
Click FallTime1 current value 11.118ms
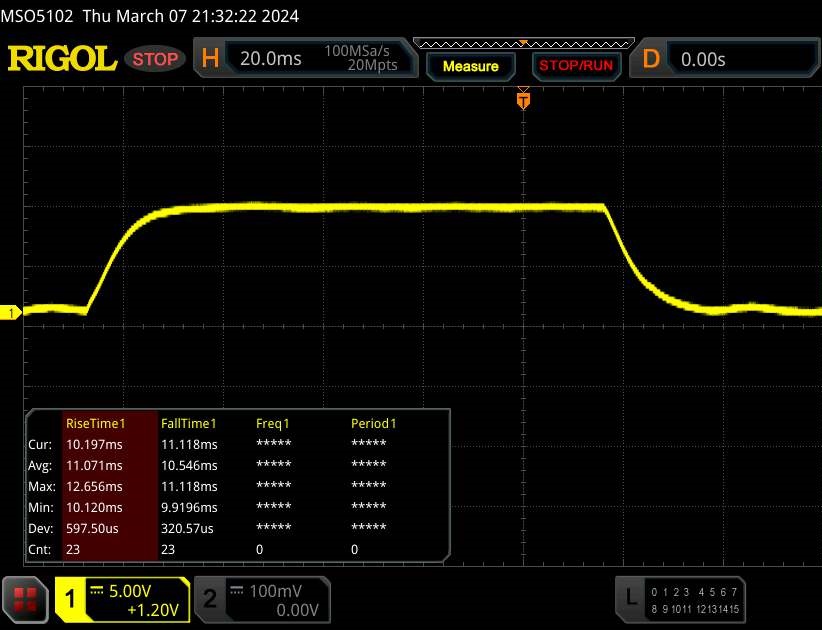[189, 444]
